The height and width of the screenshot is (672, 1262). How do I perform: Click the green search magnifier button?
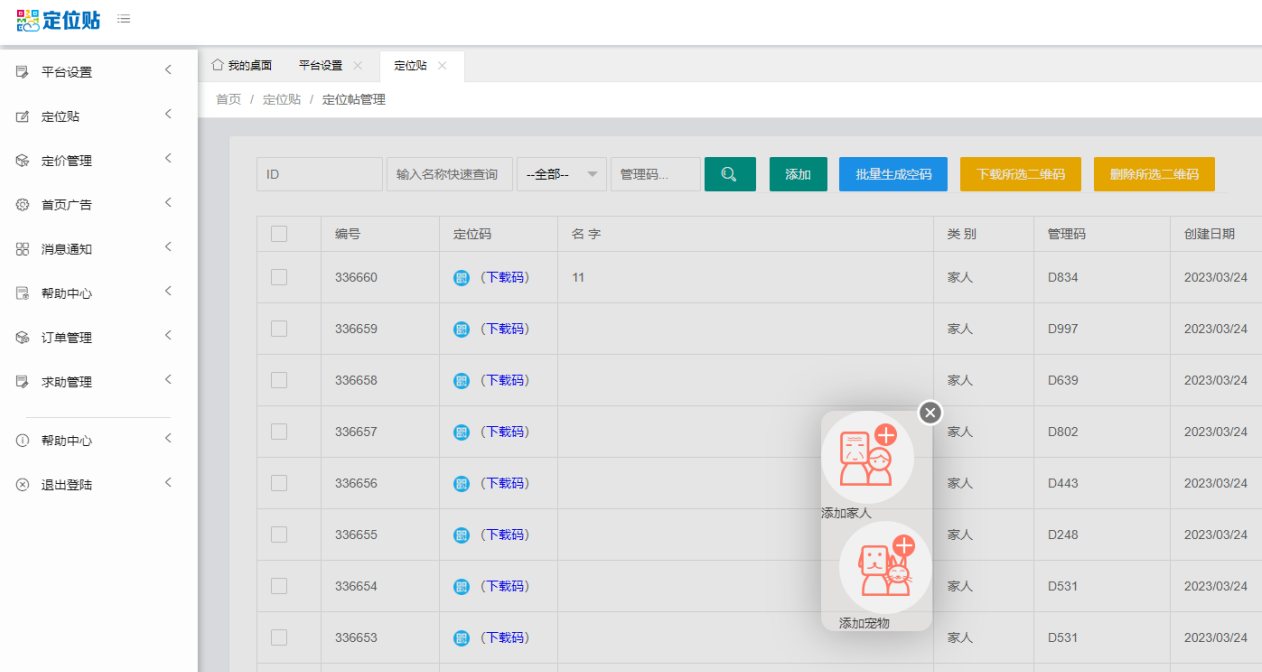729,174
